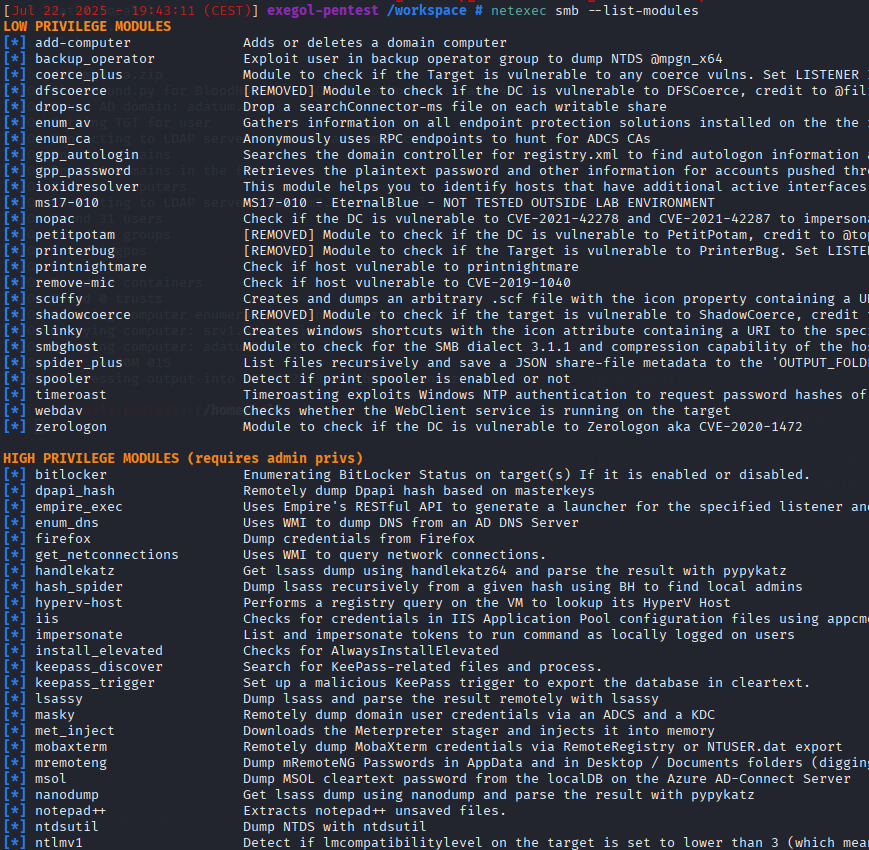Screen dimensions: 869x850
Task: Click the 'masky' module name
Action: (55, 715)
